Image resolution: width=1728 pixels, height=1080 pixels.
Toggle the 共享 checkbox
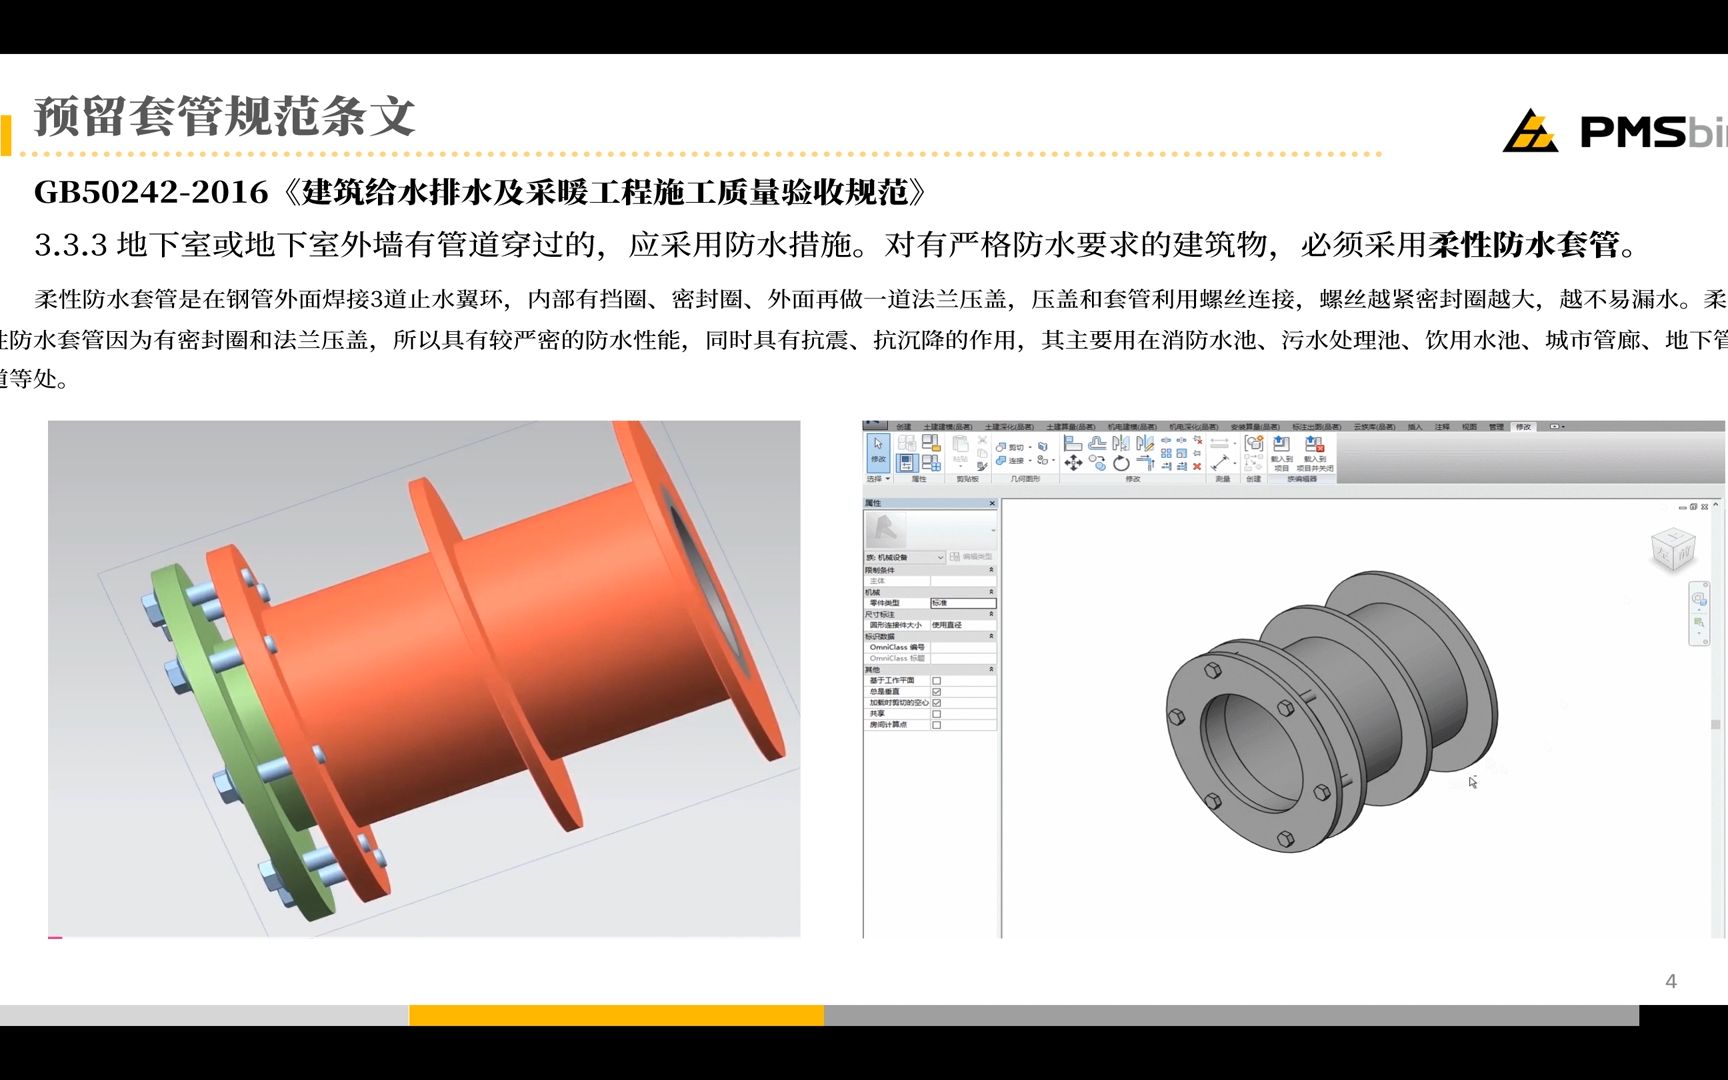pyautogui.click(x=936, y=714)
